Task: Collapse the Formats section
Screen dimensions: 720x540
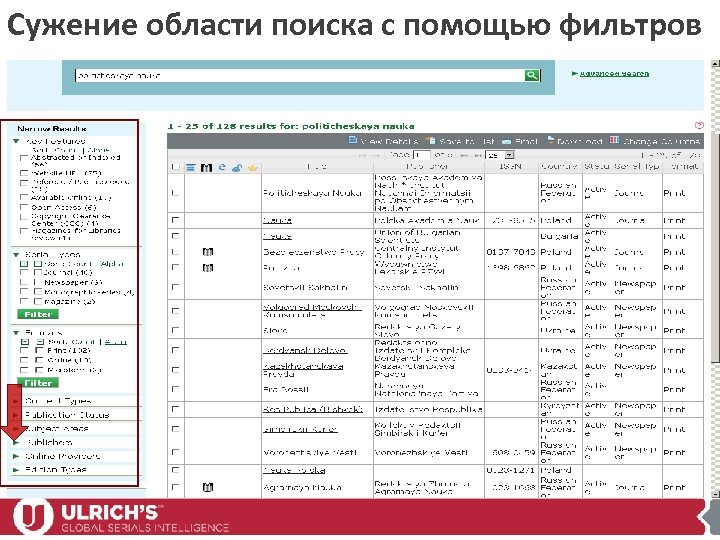Action: [16, 332]
